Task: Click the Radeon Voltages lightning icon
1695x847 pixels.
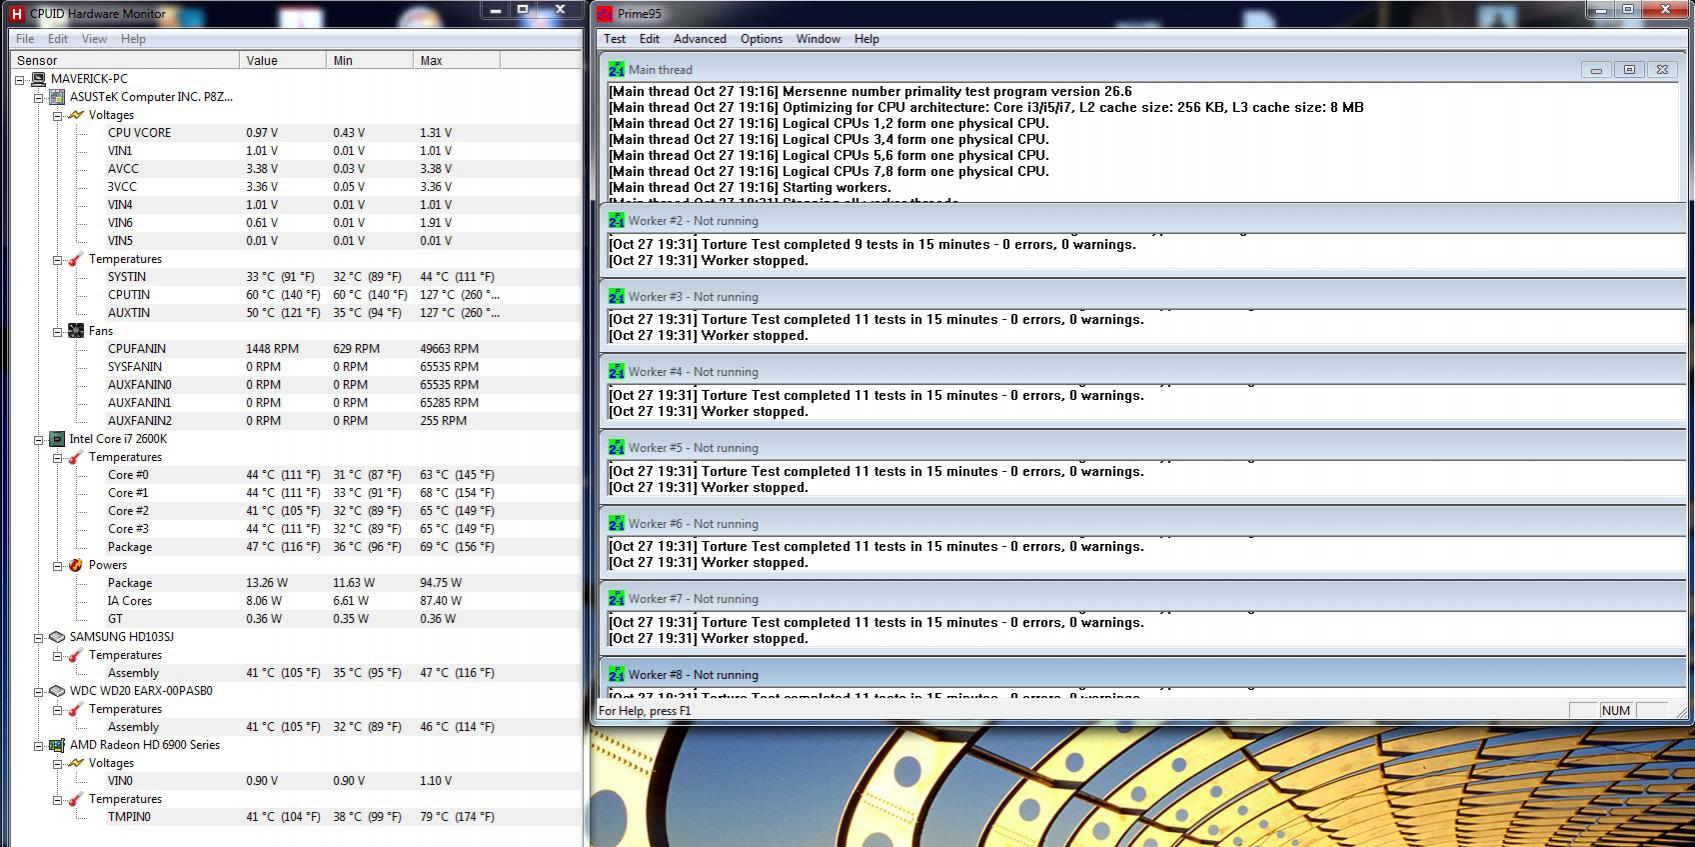Action: (76, 763)
